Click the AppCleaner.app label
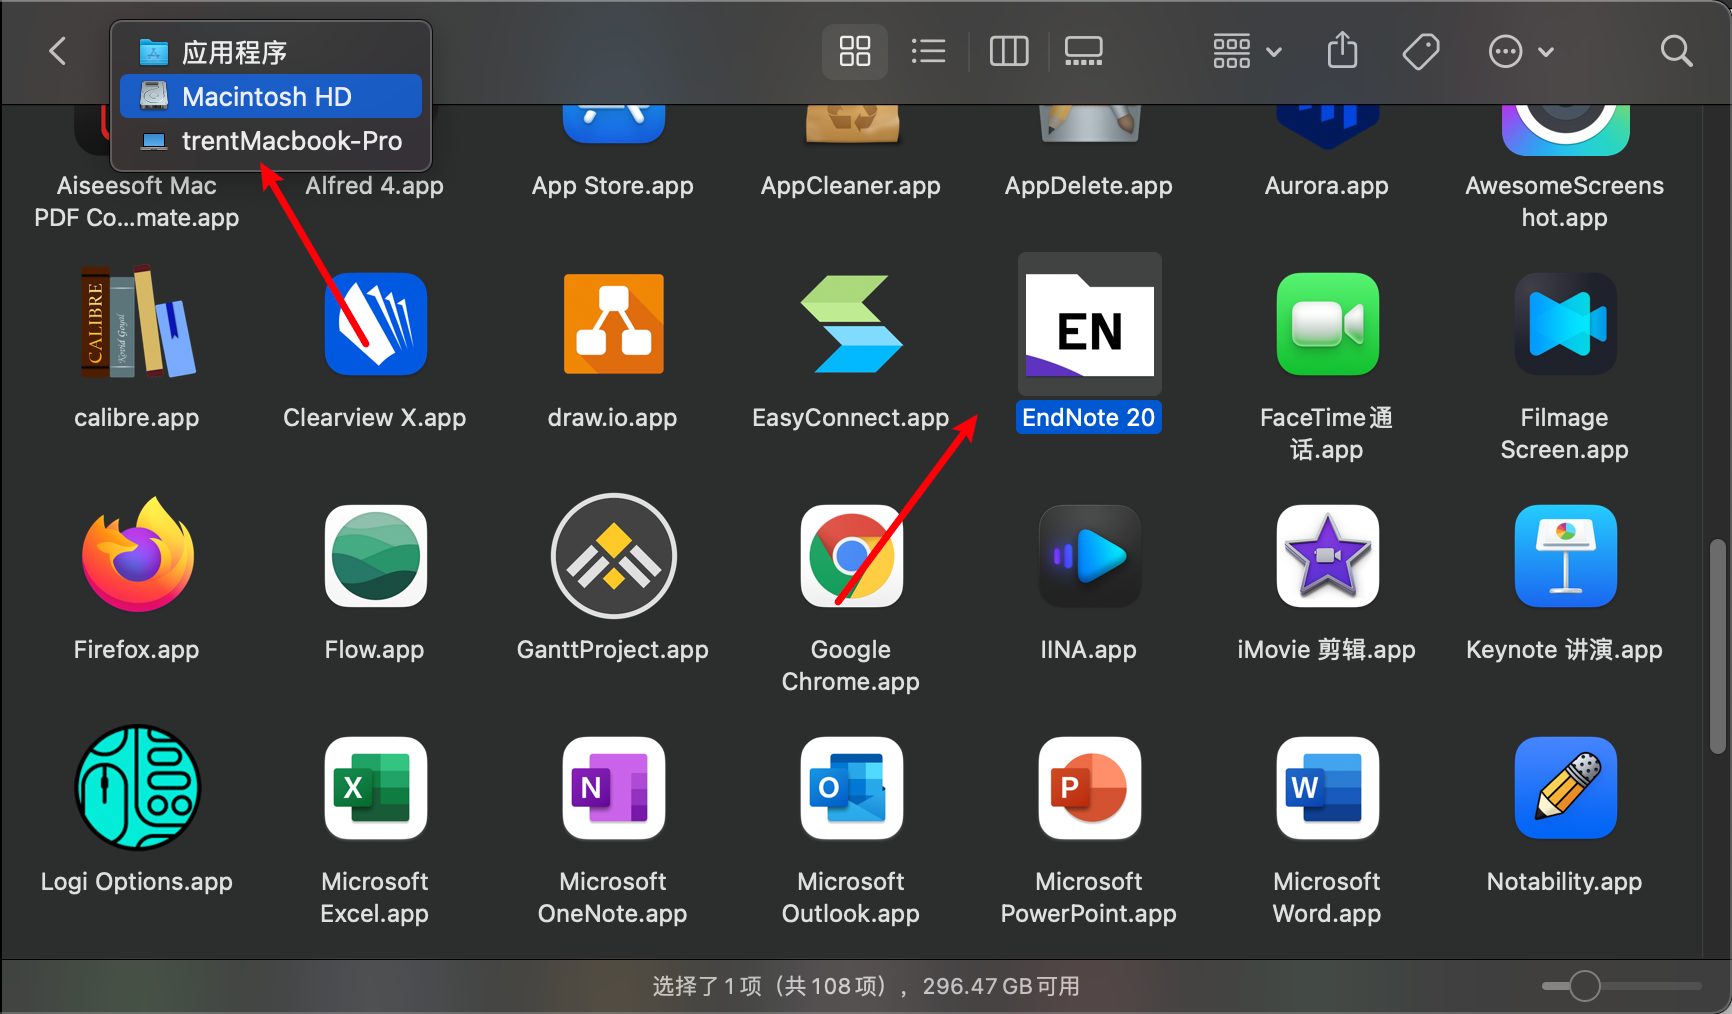This screenshot has height=1014, width=1732. coord(851,185)
